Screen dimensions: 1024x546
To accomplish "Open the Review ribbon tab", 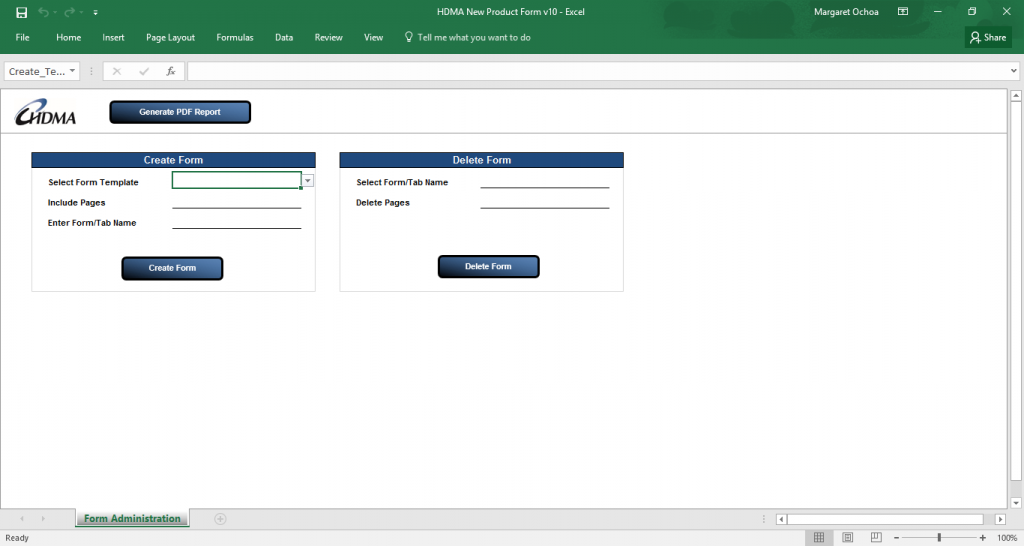I will coord(328,37).
